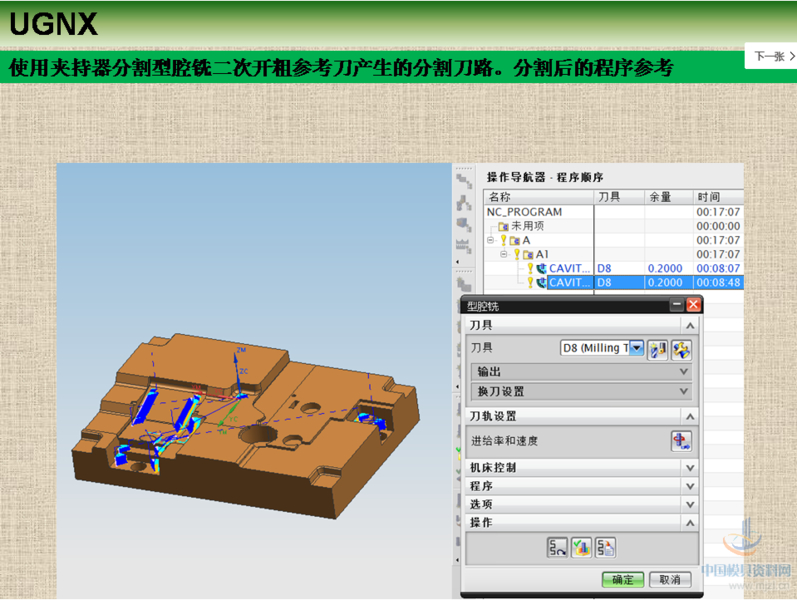Open the 进给率和速度 settings icon

pos(681,441)
